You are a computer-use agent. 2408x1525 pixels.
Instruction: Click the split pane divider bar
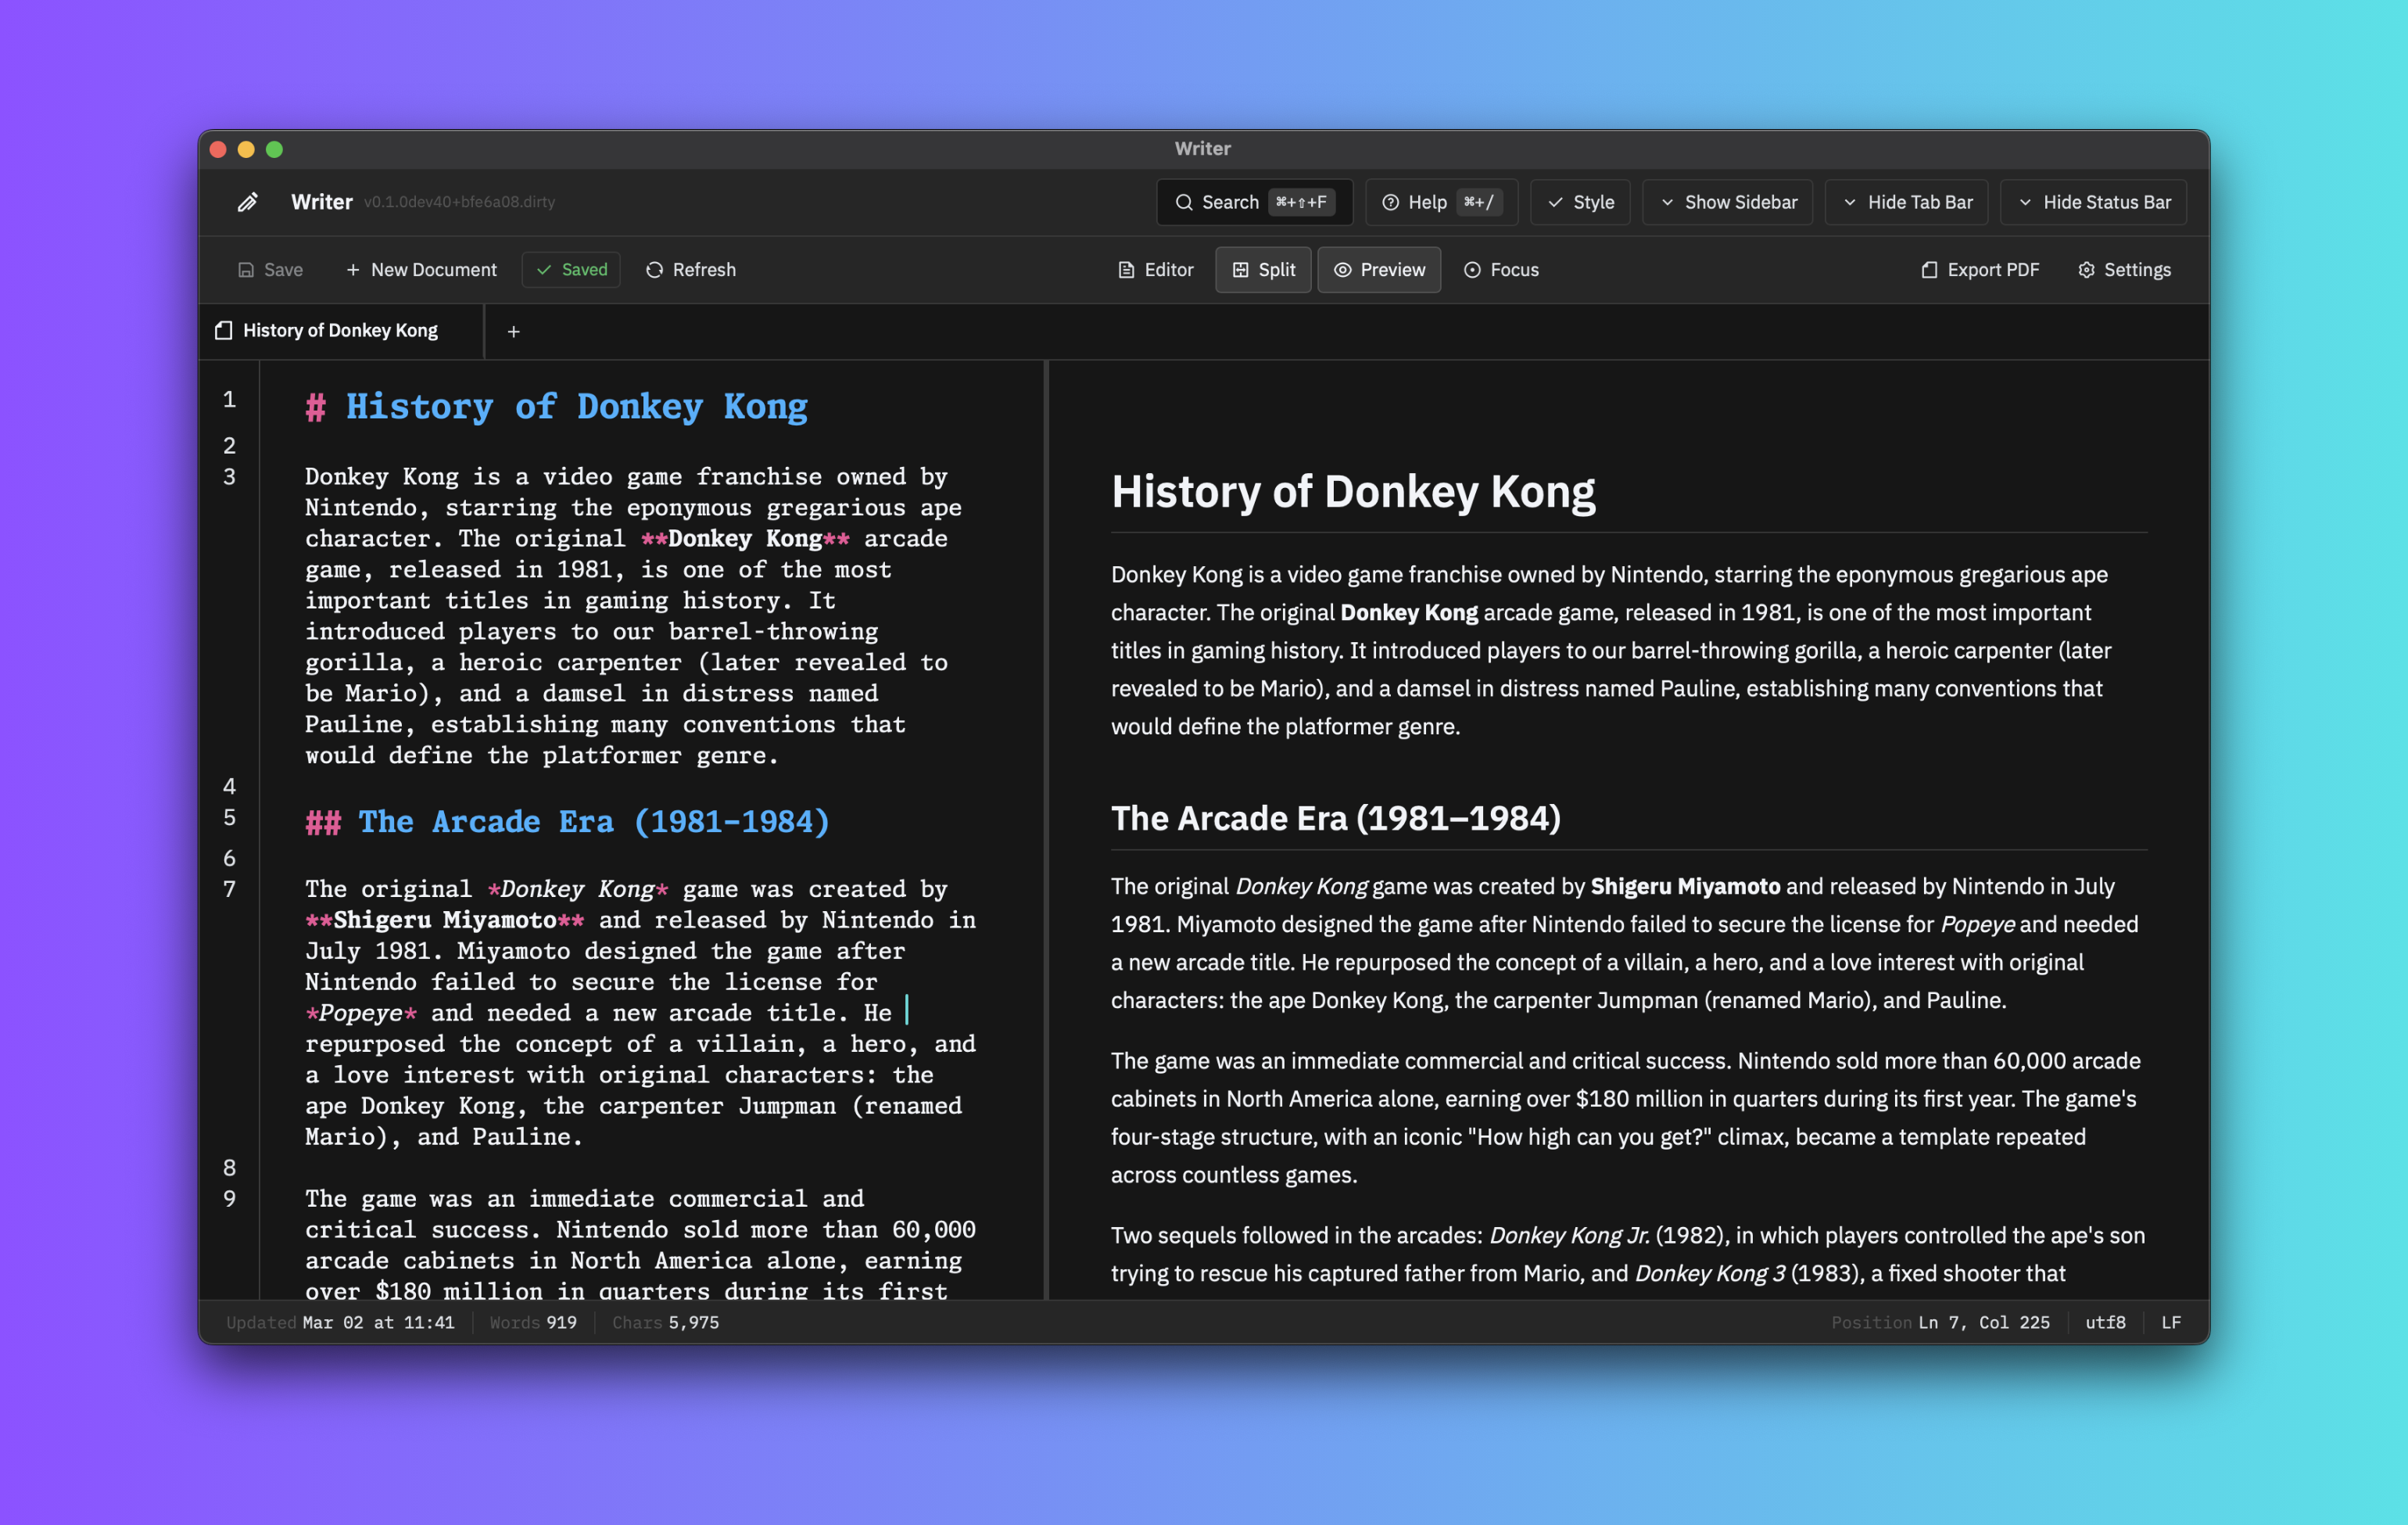pos(1046,830)
